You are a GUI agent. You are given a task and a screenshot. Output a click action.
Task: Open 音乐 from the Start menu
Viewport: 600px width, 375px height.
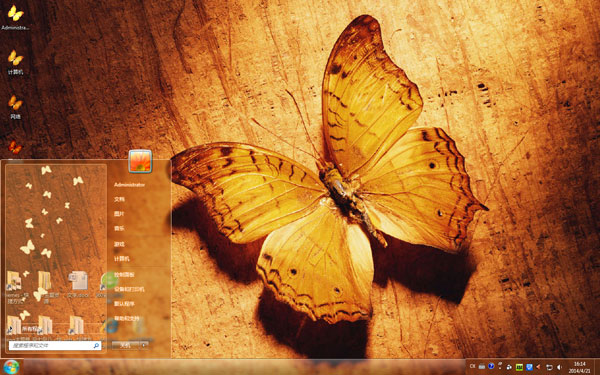click(119, 228)
